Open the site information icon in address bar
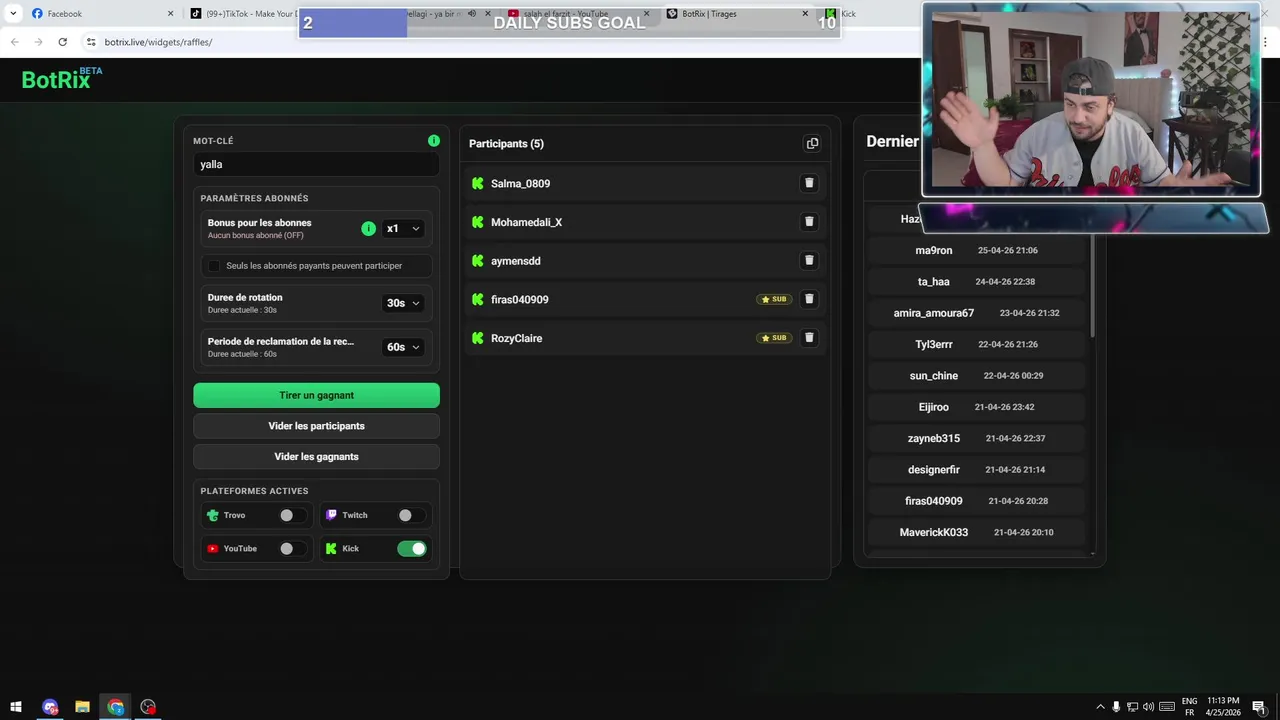Viewport: 1280px width, 720px height. point(91,42)
